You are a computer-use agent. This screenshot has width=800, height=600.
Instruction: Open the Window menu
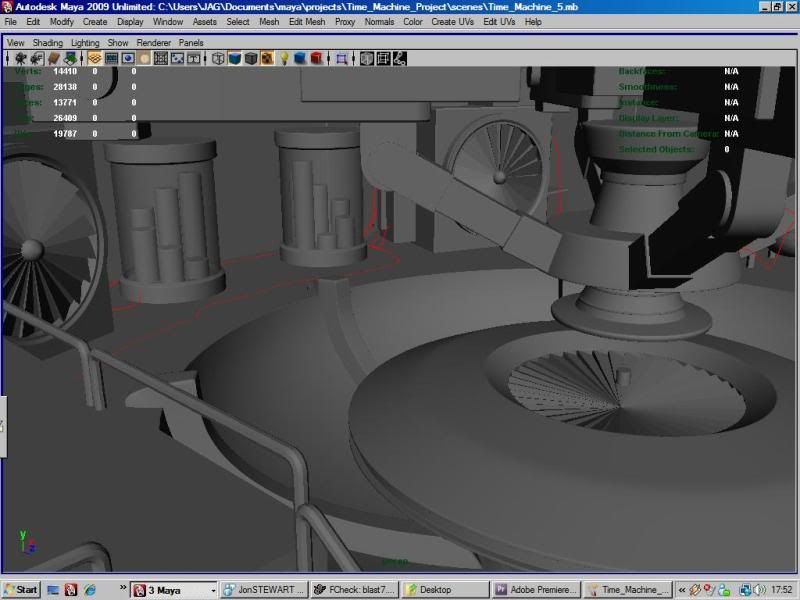(x=168, y=22)
